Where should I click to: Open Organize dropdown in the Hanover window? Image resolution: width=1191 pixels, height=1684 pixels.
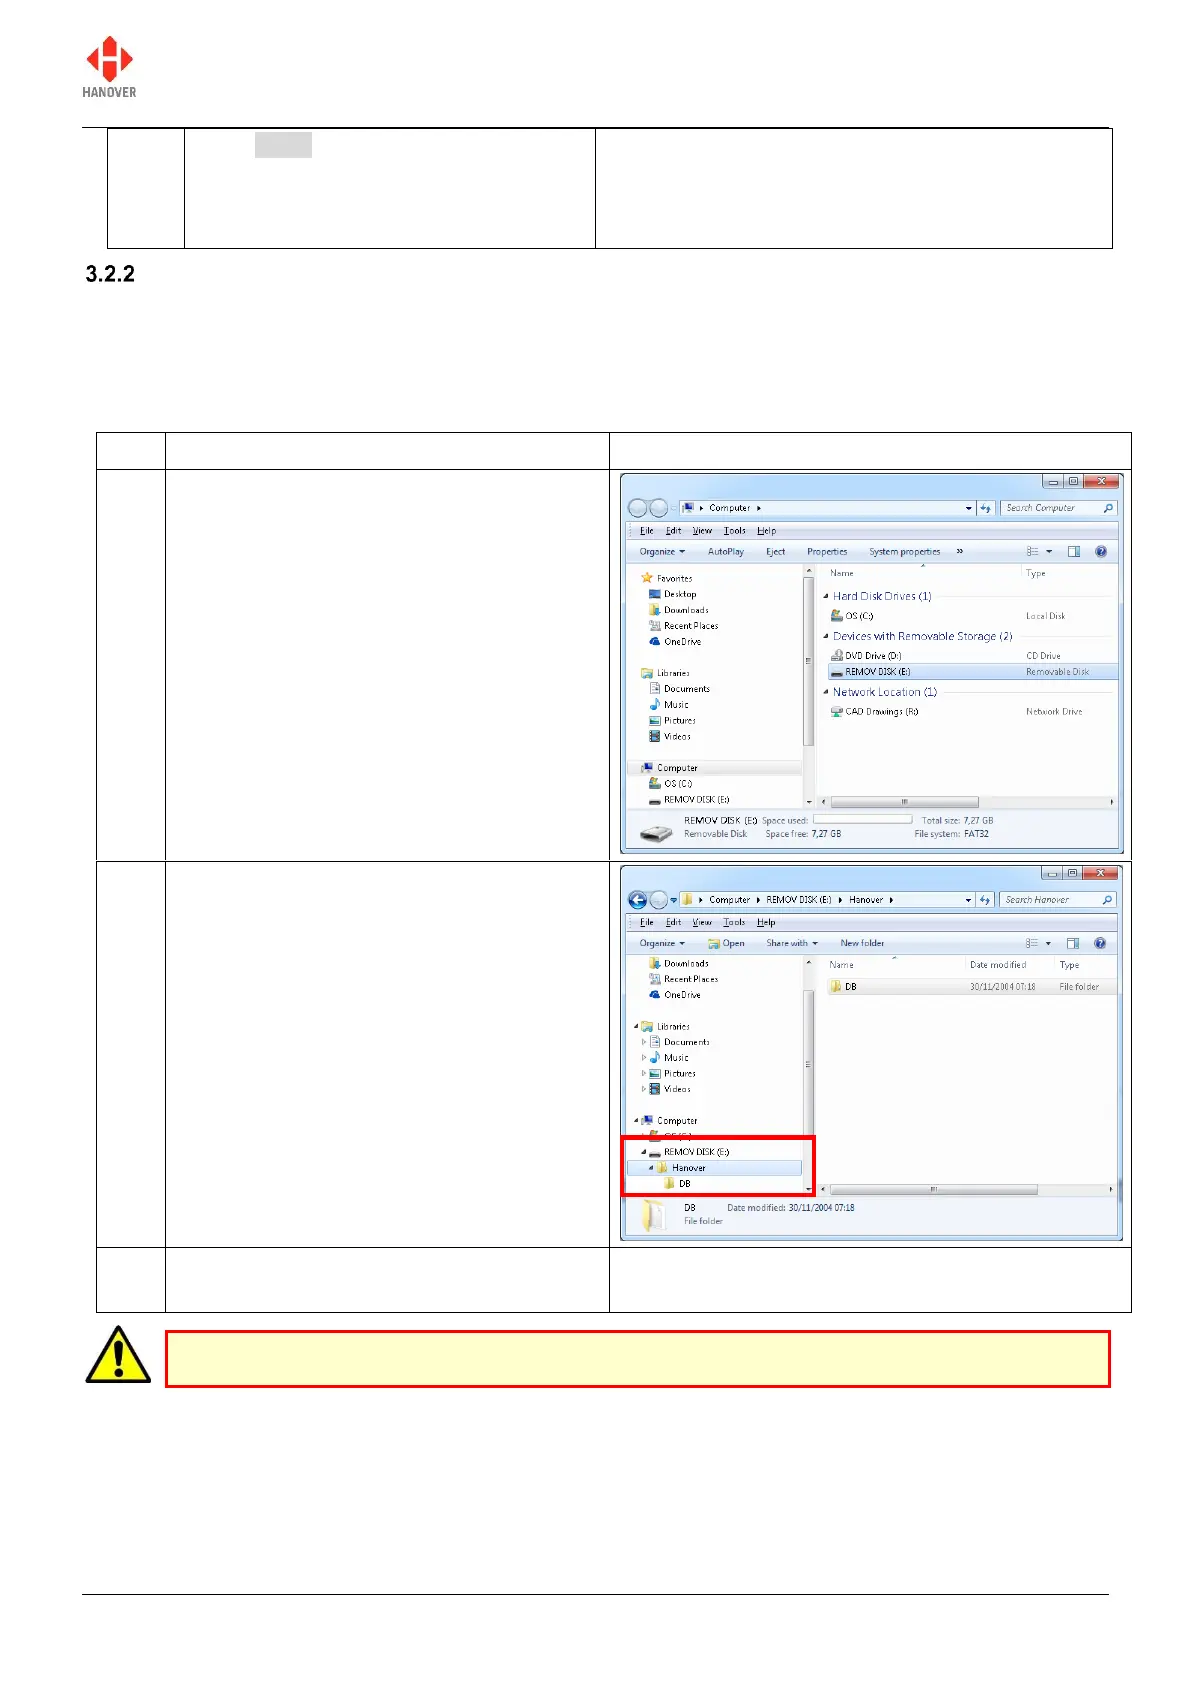pyautogui.click(x=663, y=943)
